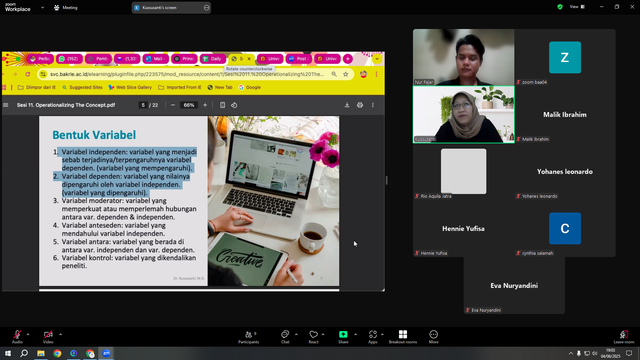640x360 pixels.
Task: Click the PDF fit to page icon
Action: coord(222,105)
